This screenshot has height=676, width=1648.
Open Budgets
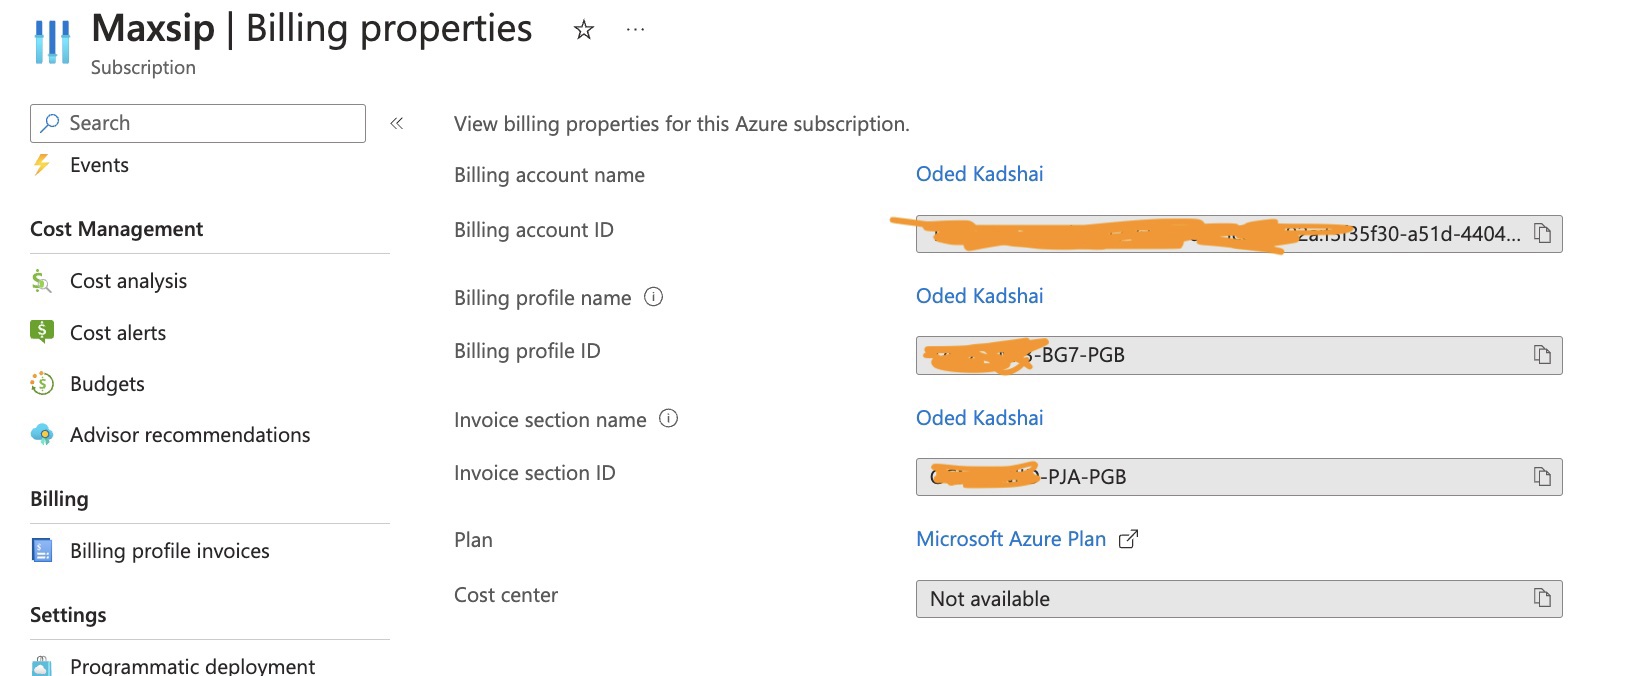pyautogui.click(x=107, y=384)
